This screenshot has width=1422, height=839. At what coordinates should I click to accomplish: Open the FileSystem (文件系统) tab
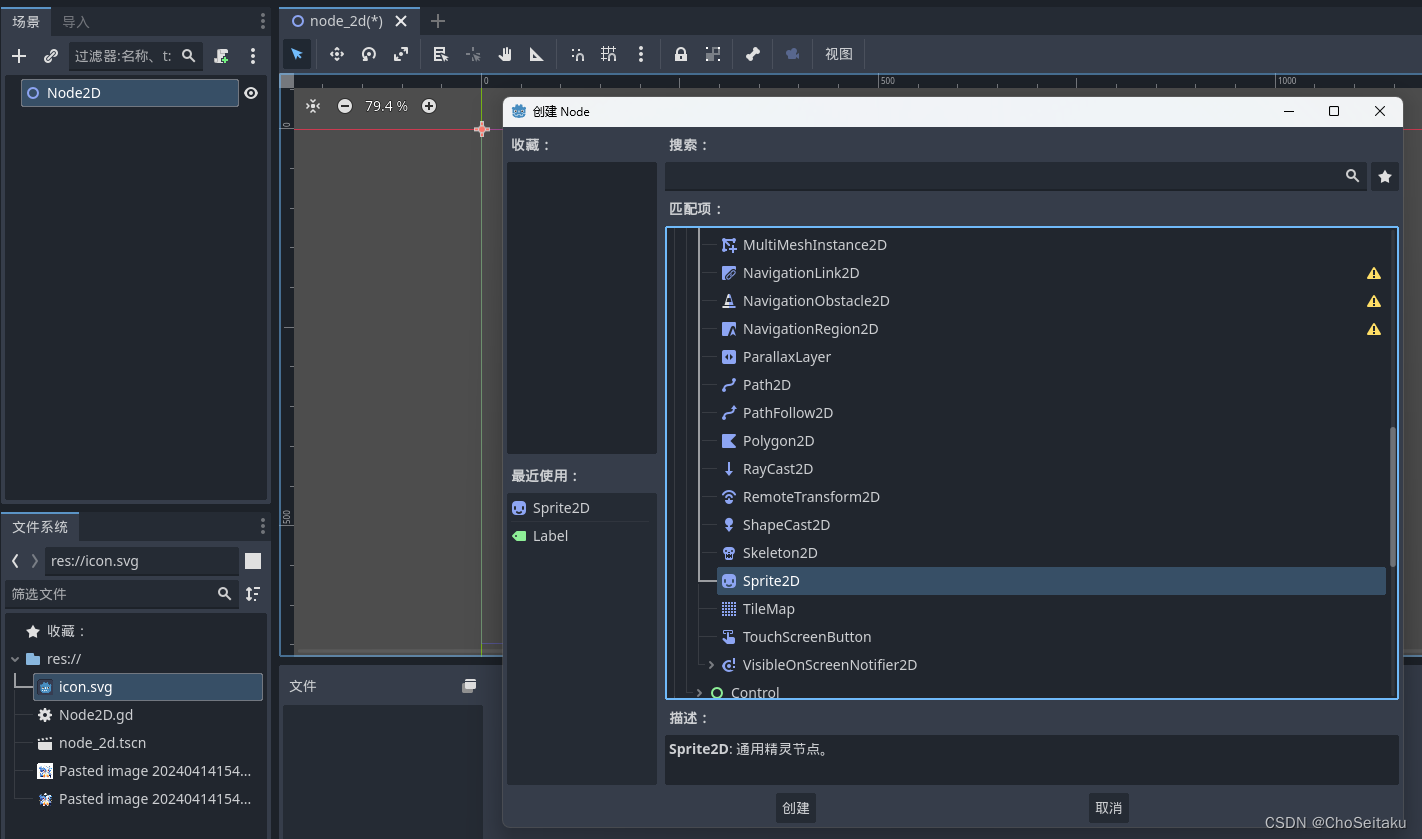(40, 527)
